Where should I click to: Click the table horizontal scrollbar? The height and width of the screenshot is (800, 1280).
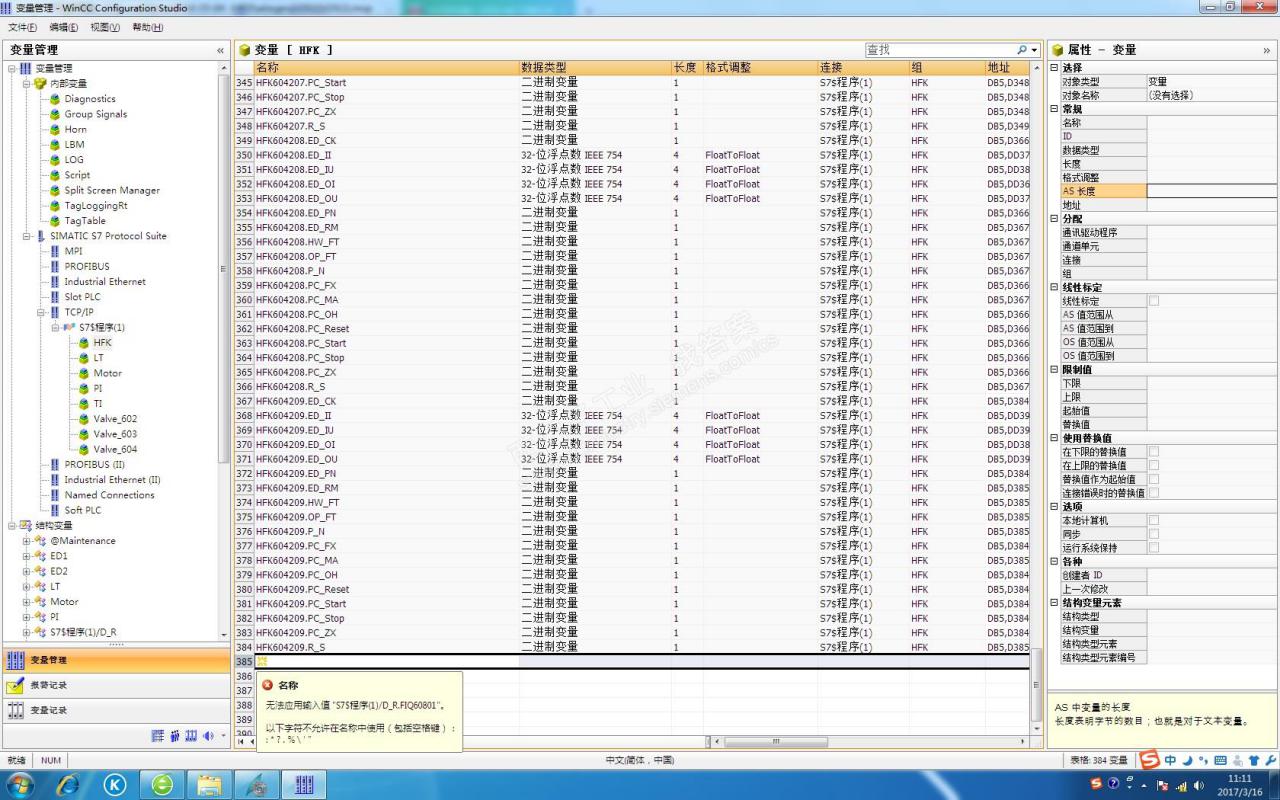pyautogui.click(x=776, y=742)
